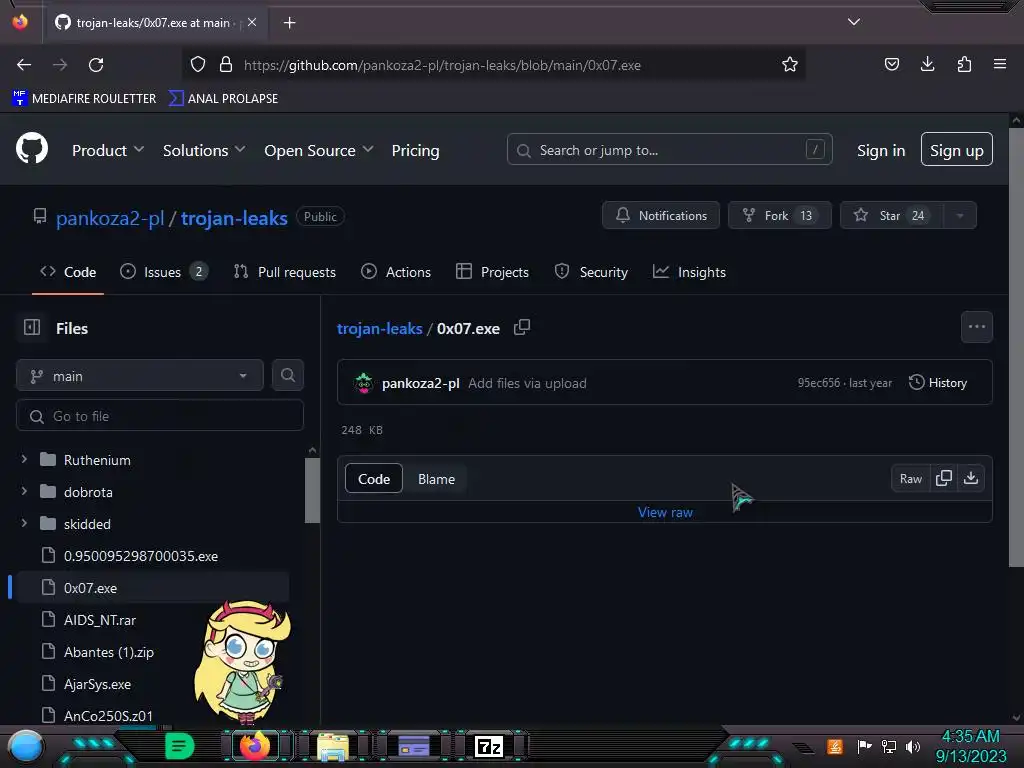Select the Blame view toggle
The image size is (1024, 768).
[436, 479]
